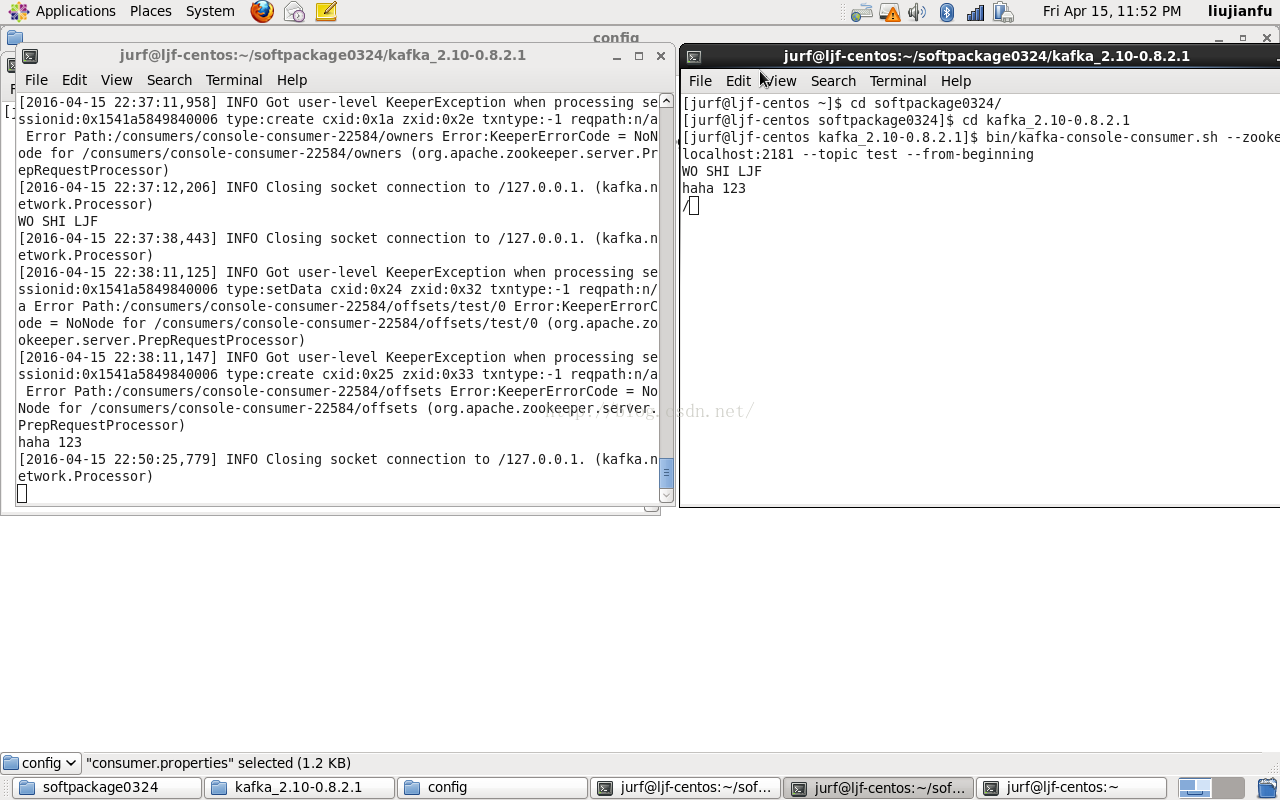Switch to jurf@ljf-centos:~ taskbar terminal
This screenshot has width=1280, height=800.
1071,788
